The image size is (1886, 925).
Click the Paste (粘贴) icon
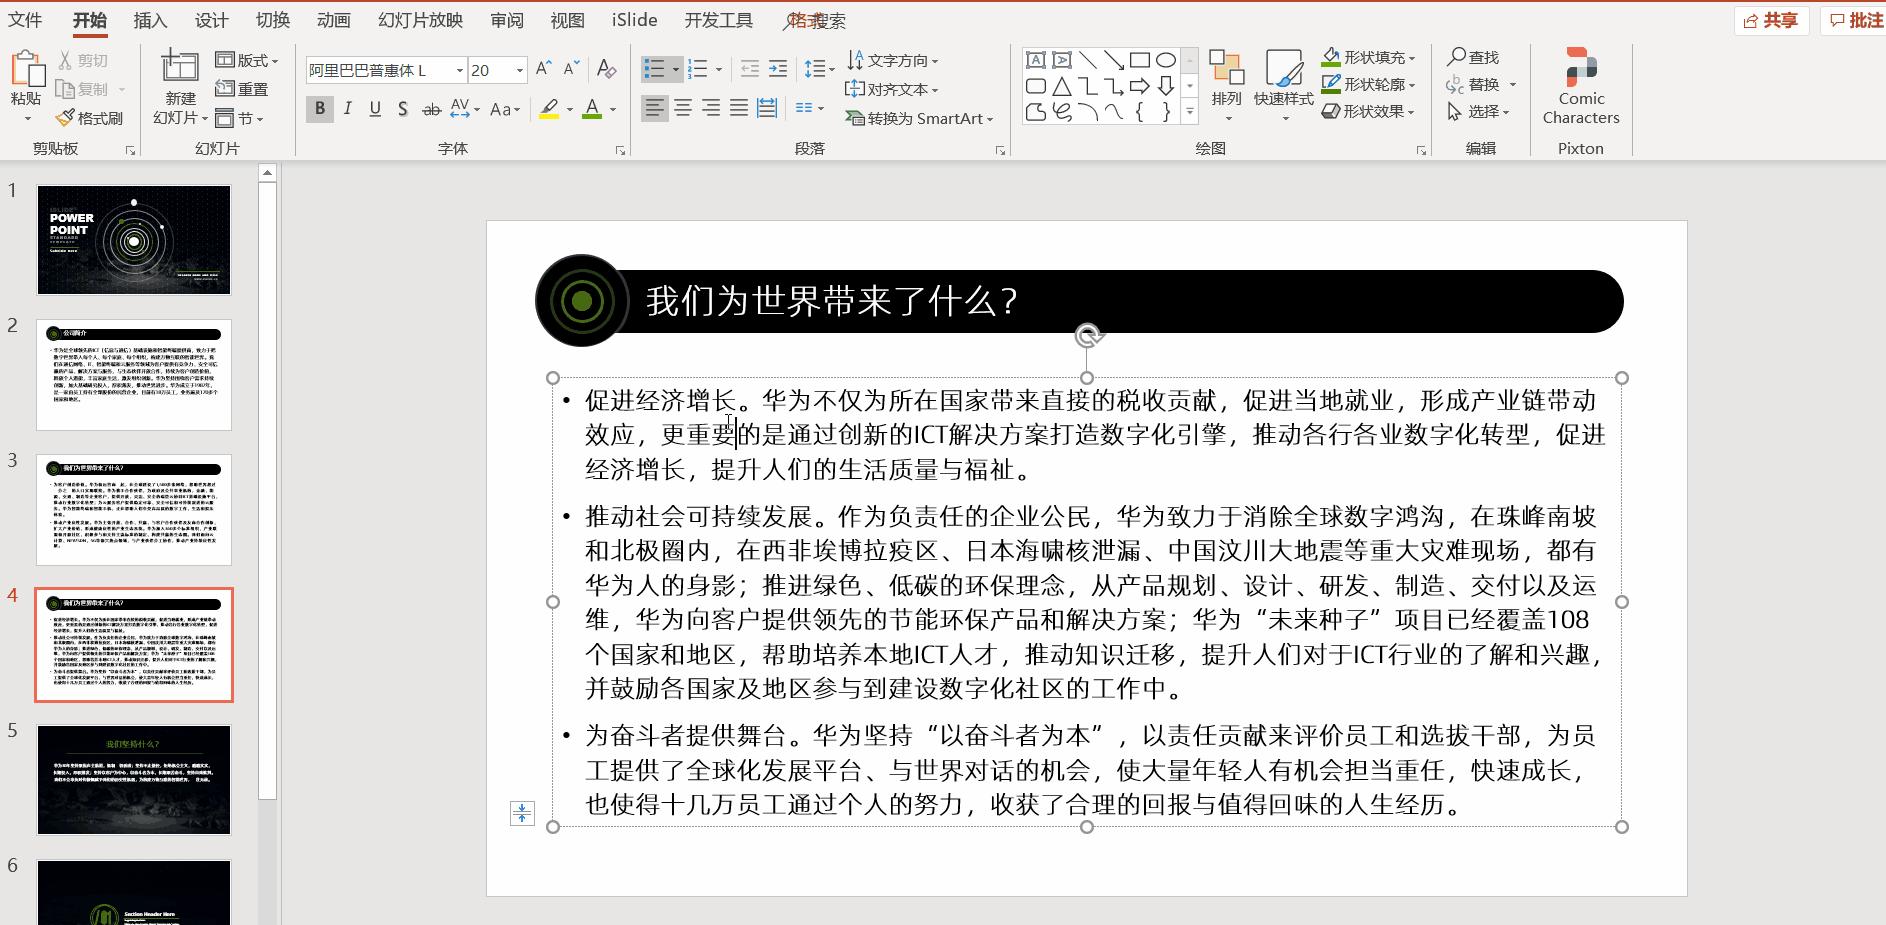27,70
